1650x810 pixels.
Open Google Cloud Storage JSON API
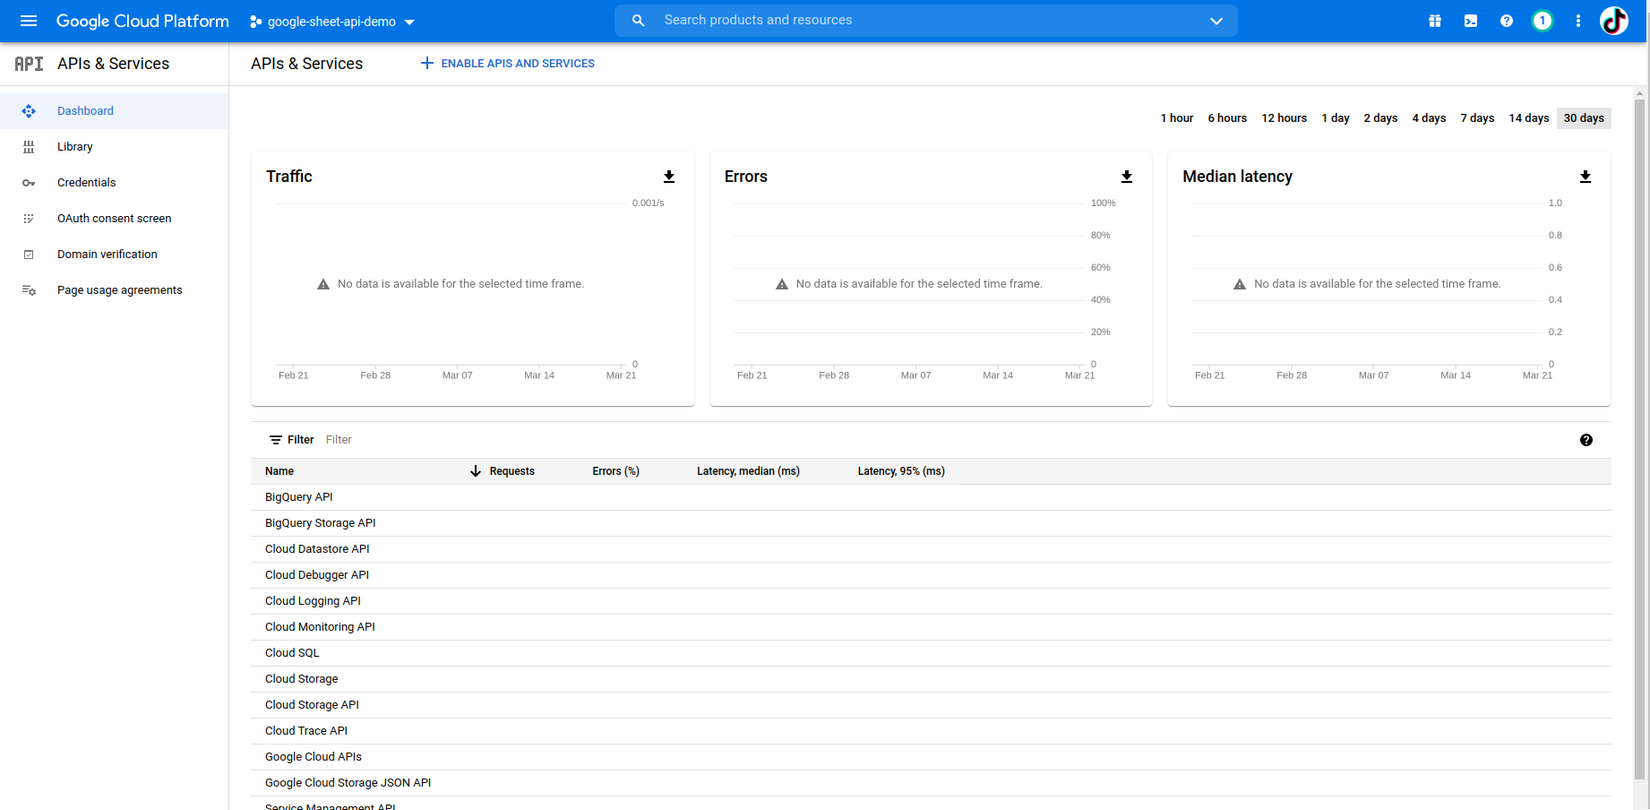pyautogui.click(x=348, y=783)
